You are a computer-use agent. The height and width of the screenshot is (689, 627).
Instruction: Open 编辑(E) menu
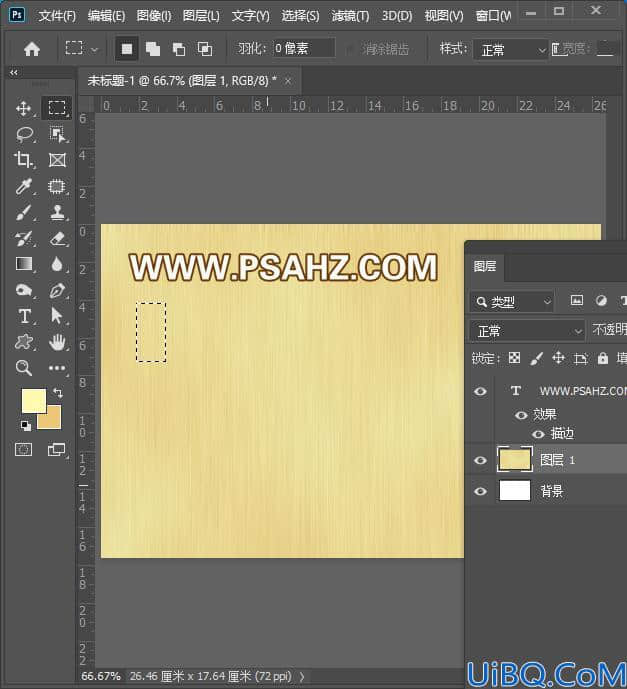pyautogui.click(x=106, y=16)
